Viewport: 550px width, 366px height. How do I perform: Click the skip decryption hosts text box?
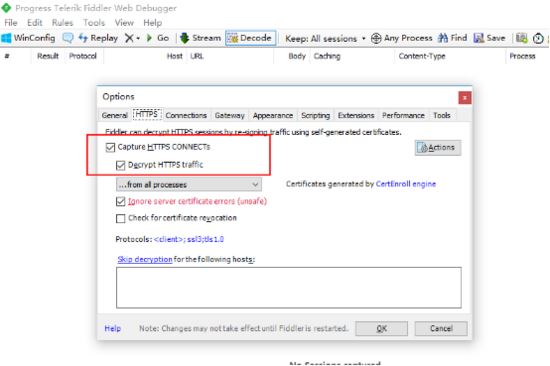pyautogui.click(x=289, y=288)
